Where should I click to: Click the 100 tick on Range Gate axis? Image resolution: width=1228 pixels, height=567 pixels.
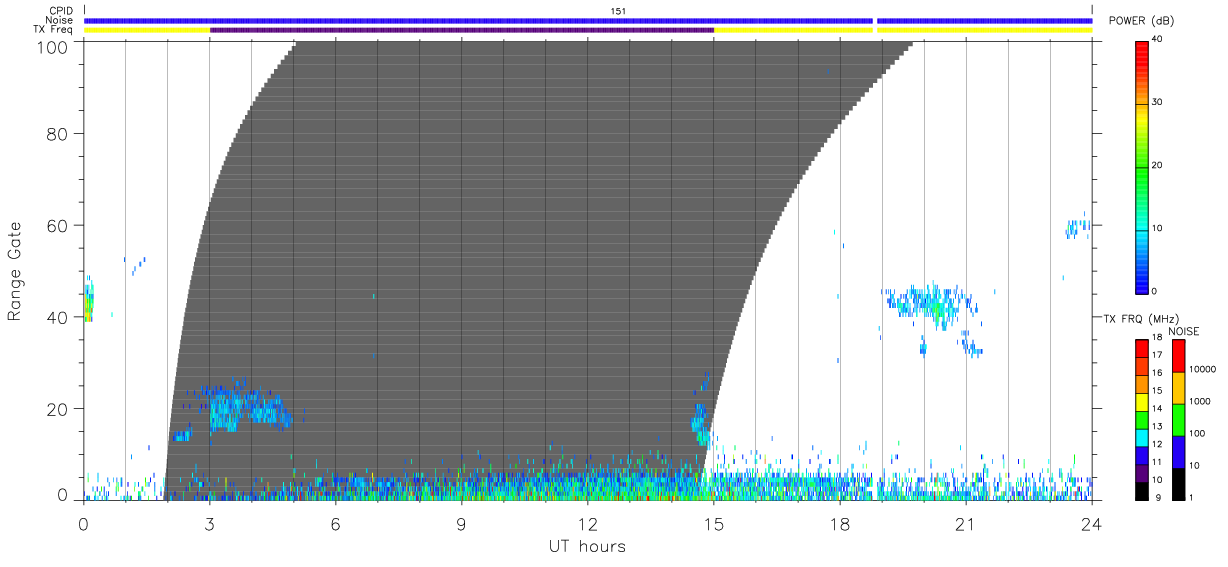coord(53,46)
